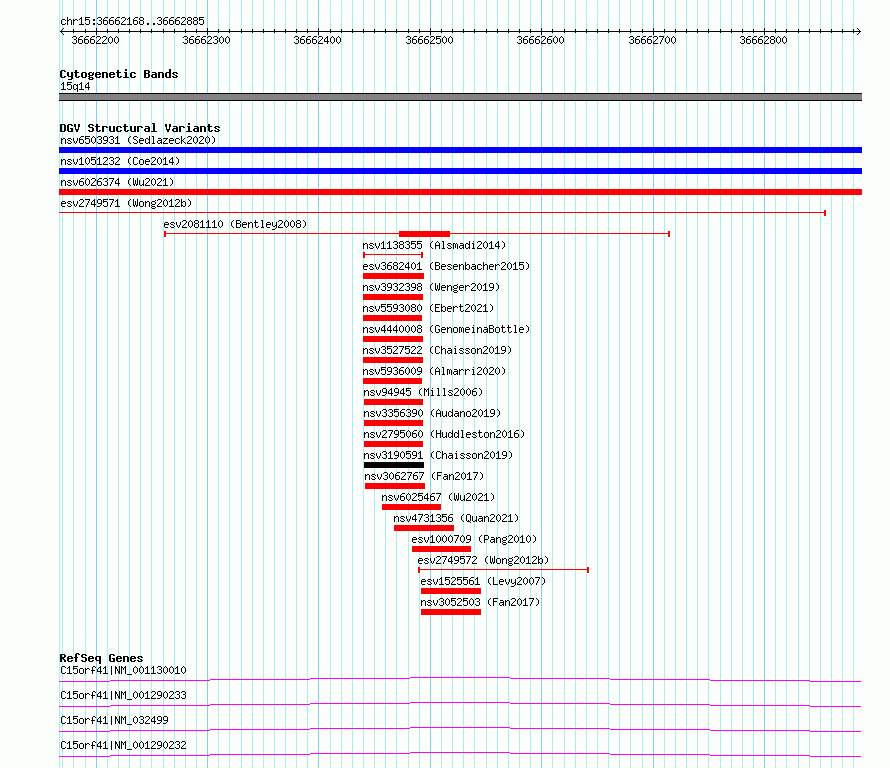The image size is (890, 768).
Task: Open the nsv1051232 (Coe2014) variant label
Action: (x=120, y=161)
